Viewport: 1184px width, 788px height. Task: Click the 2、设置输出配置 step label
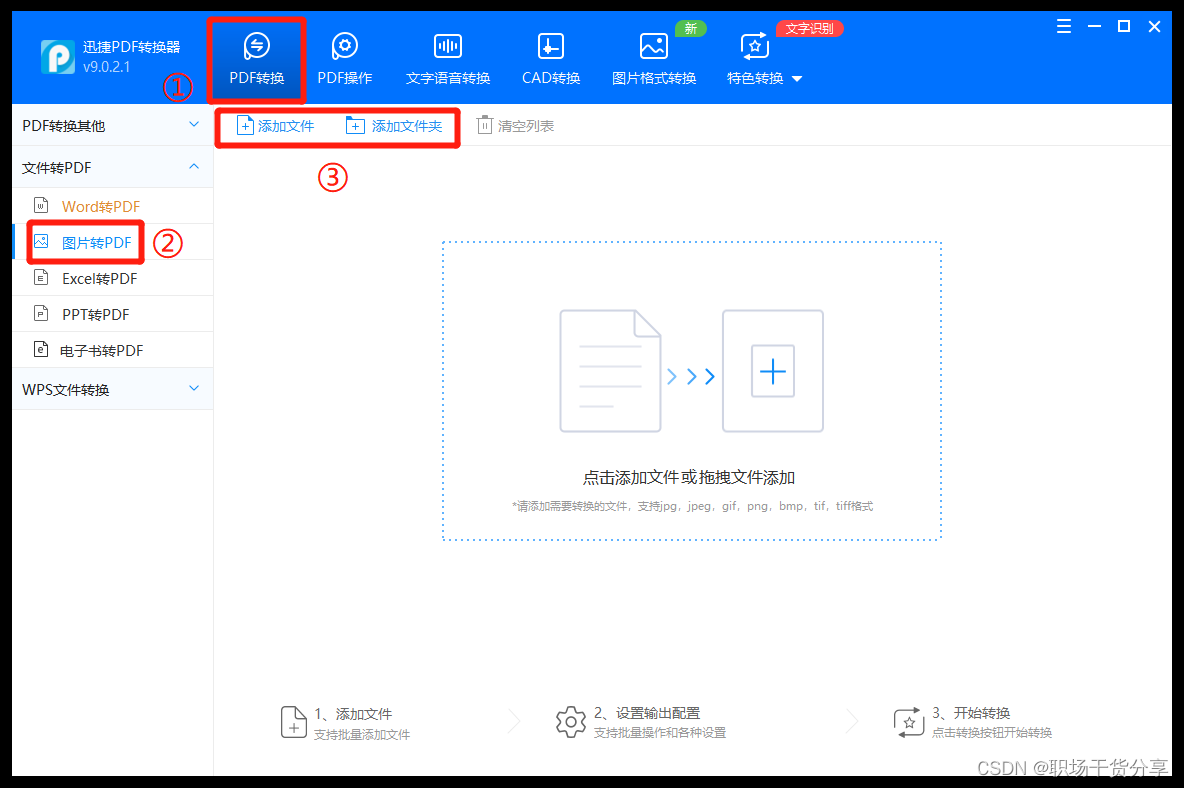coord(647,713)
